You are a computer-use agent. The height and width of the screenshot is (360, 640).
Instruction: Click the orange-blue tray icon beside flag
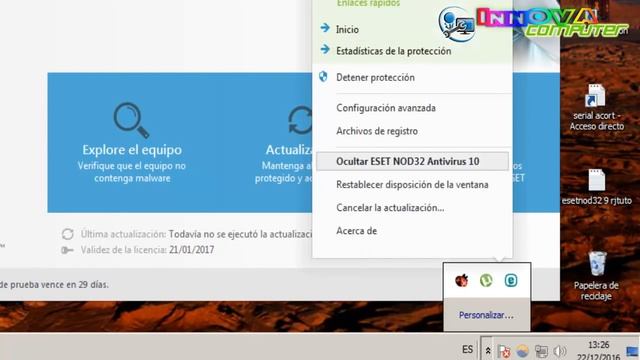pyautogui.click(x=522, y=351)
